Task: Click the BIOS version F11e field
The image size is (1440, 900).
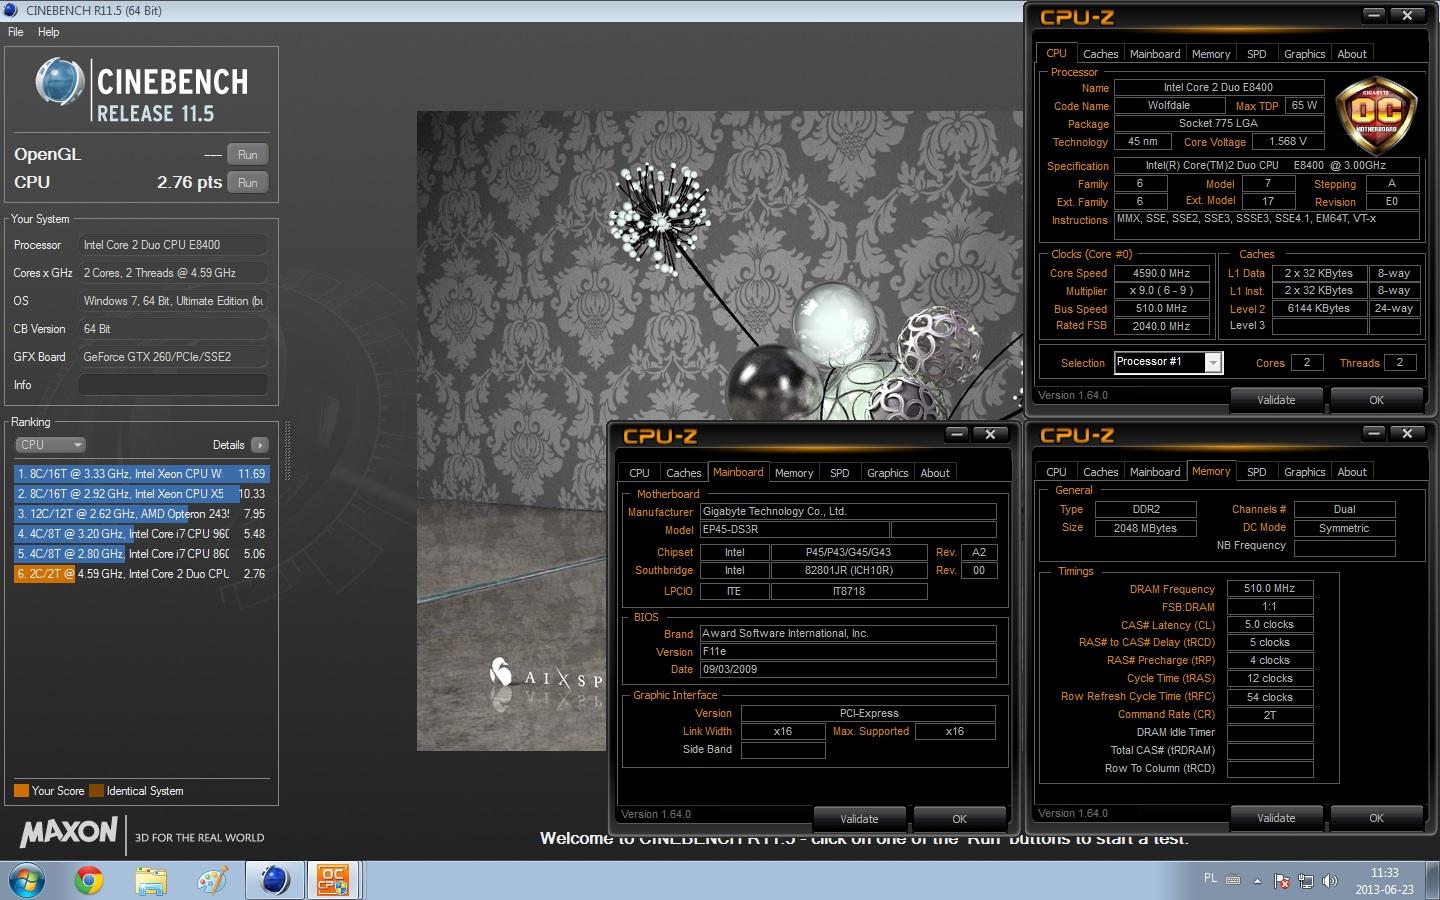Action: coord(848,651)
